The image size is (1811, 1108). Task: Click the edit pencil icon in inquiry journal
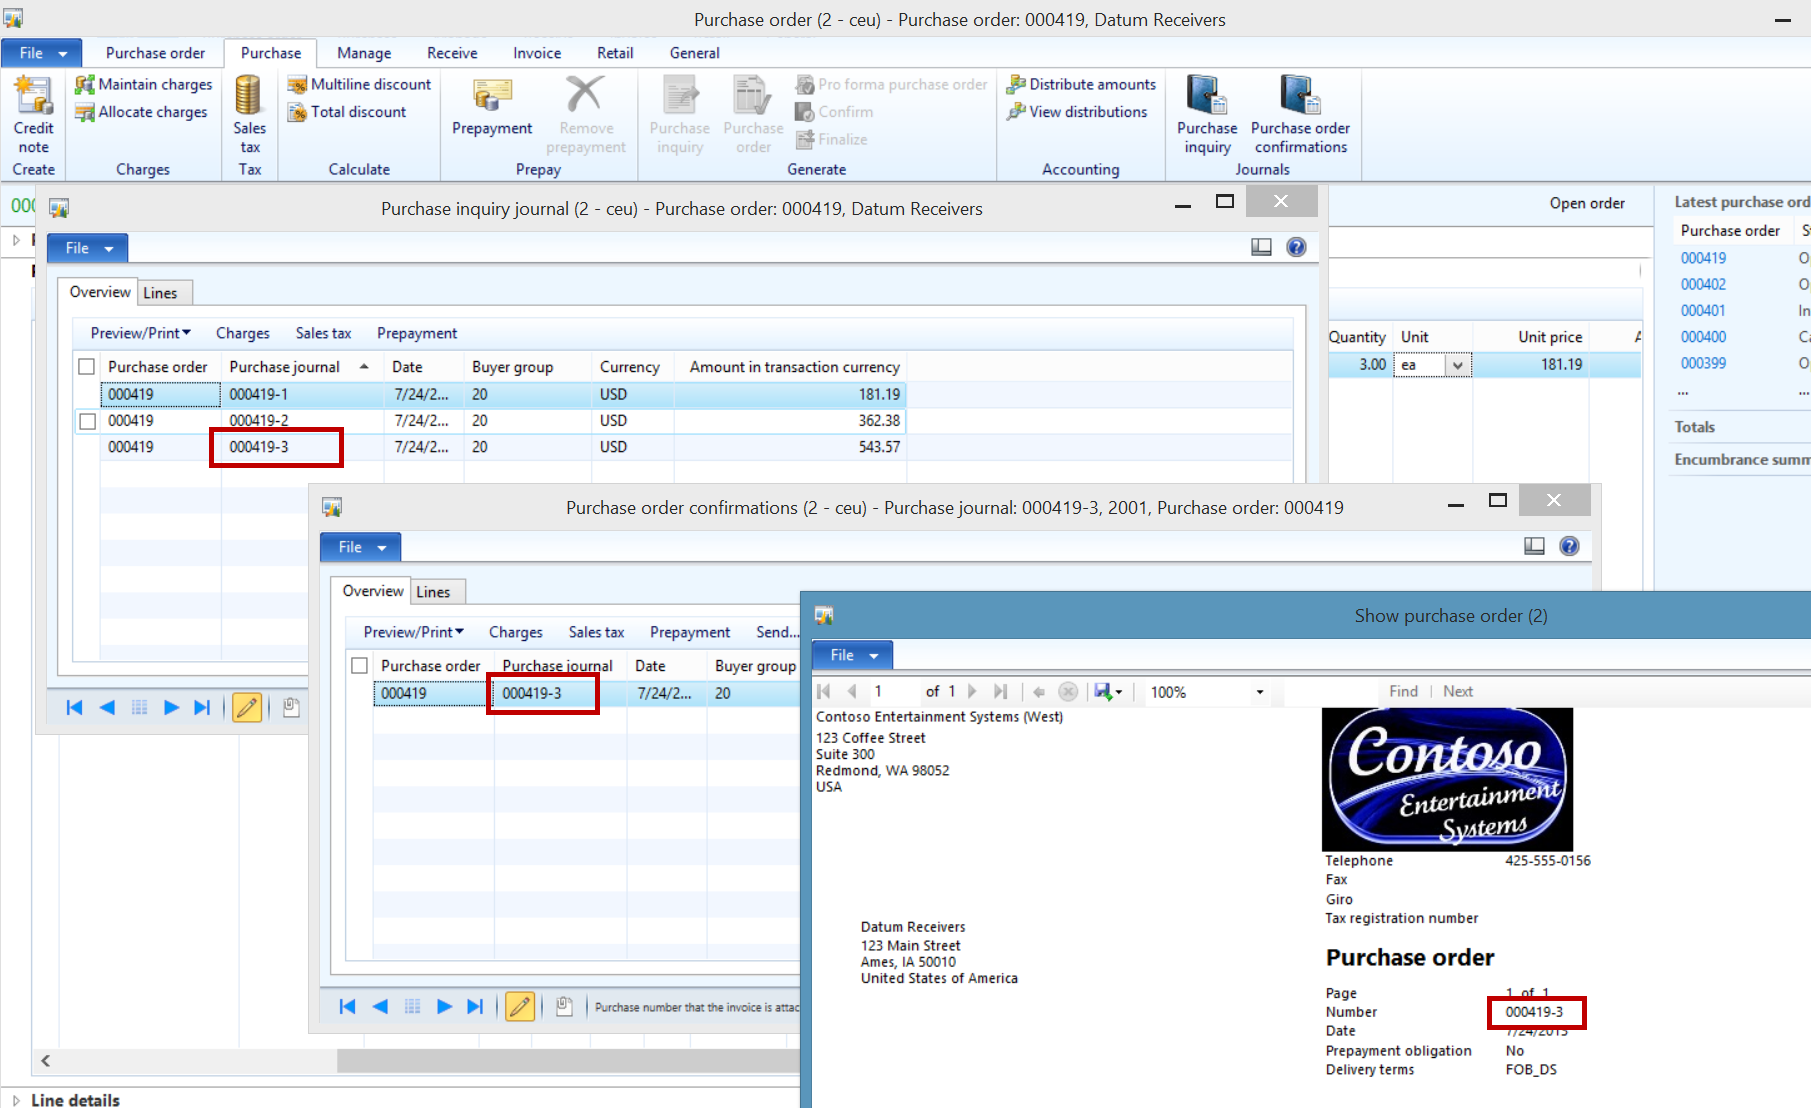[246, 707]
